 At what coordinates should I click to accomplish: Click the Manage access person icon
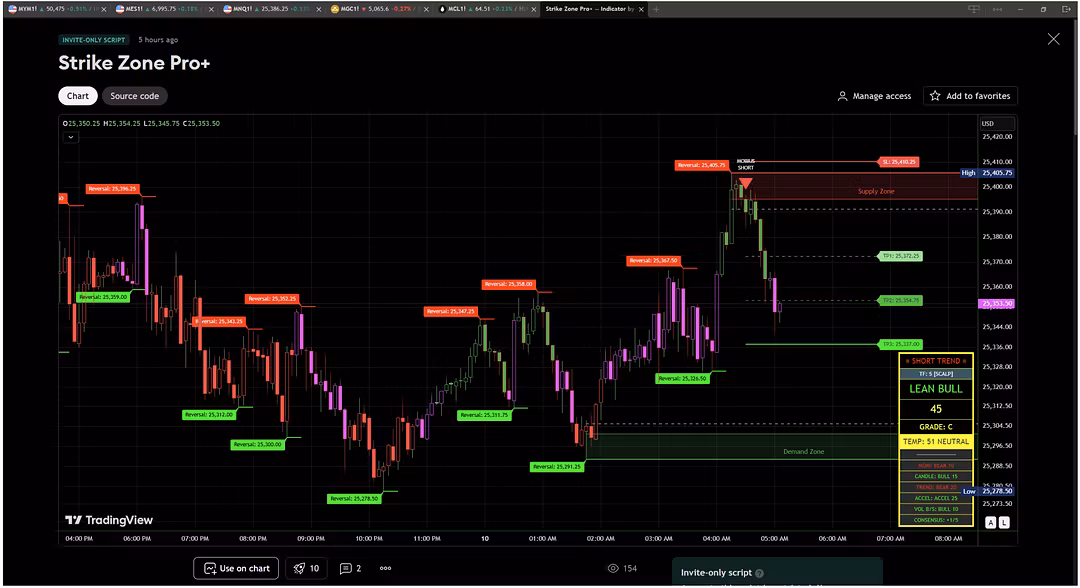pyautogui.click(x=843, y=96)
